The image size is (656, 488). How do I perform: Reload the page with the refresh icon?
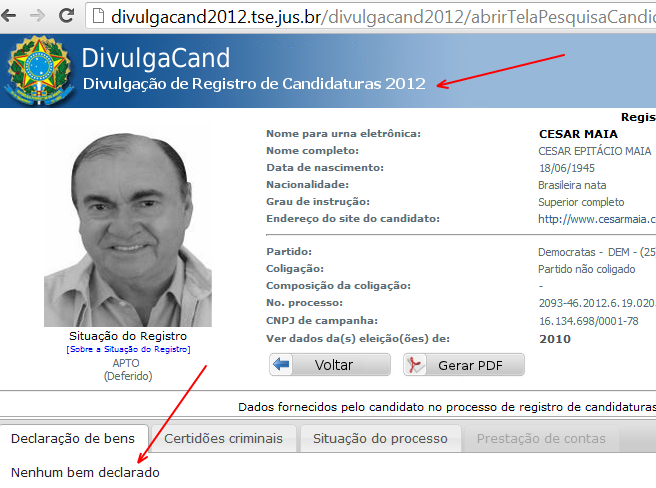pos(67,15)
